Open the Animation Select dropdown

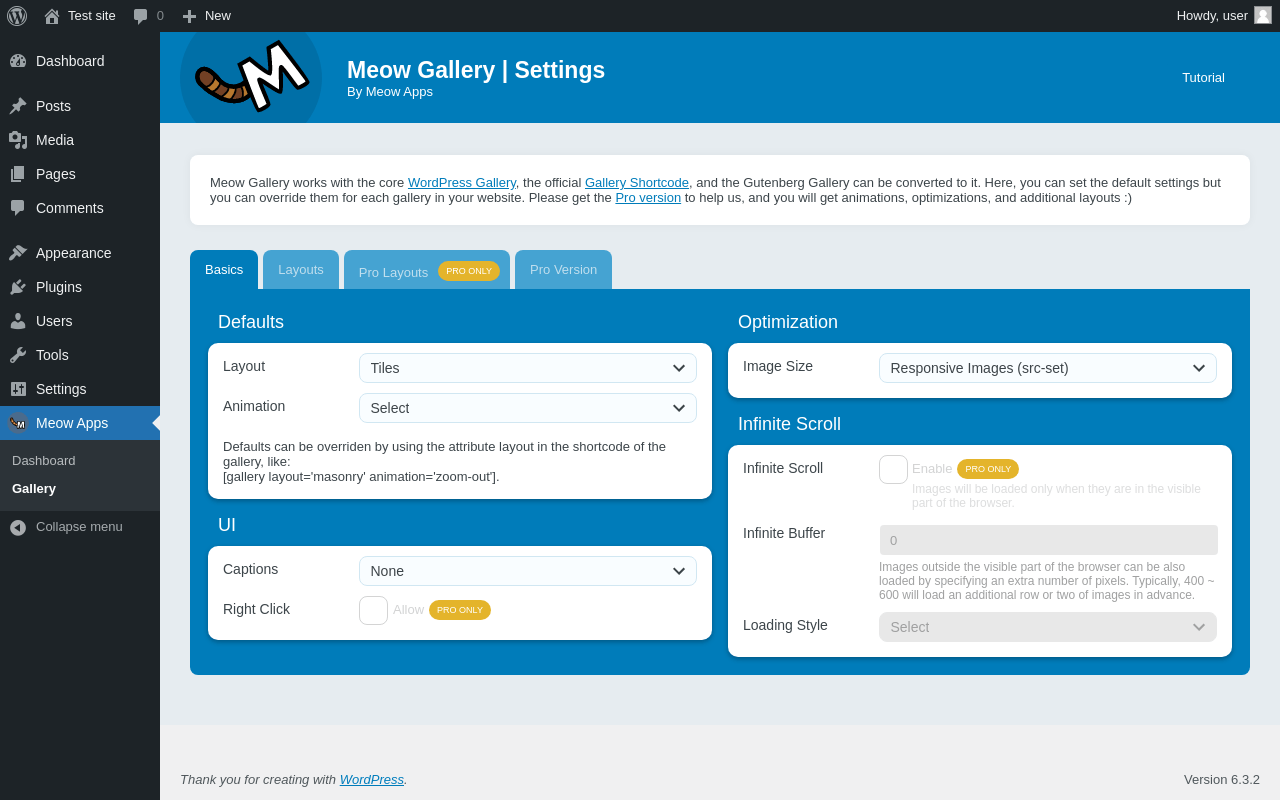tap(528, 408)
